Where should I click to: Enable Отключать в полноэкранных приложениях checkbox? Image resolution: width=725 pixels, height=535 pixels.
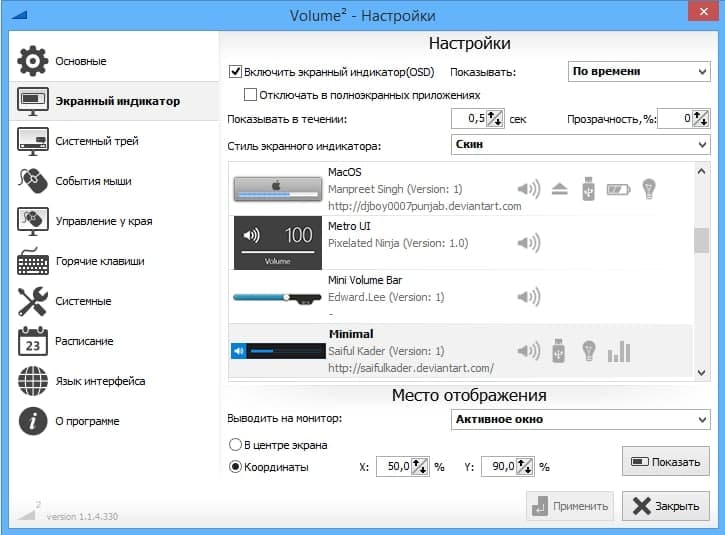point(250,95)
